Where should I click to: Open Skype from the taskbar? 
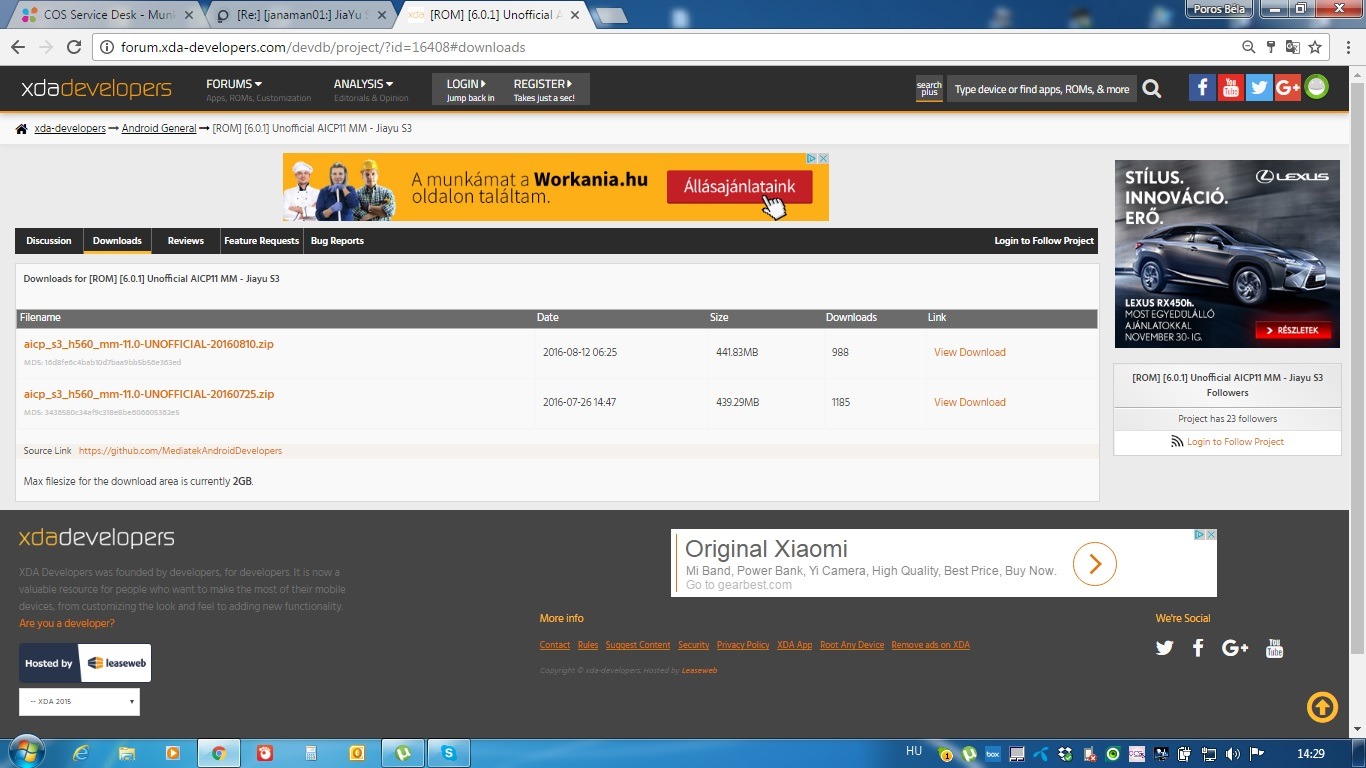[x=449, y=753]
